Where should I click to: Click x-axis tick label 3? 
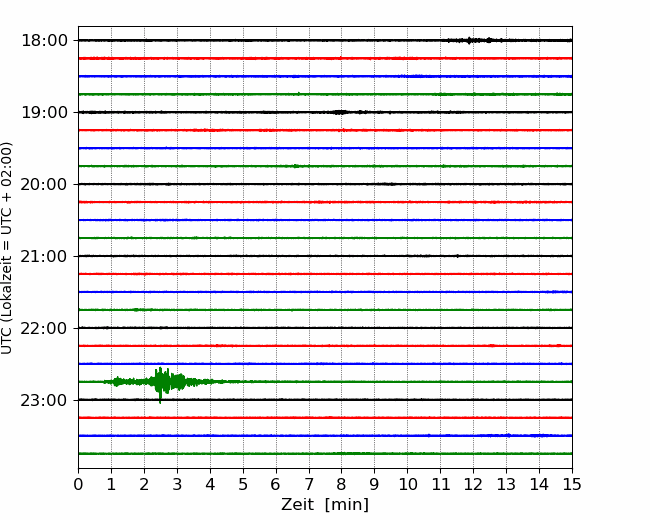click(x=177, y=484)
